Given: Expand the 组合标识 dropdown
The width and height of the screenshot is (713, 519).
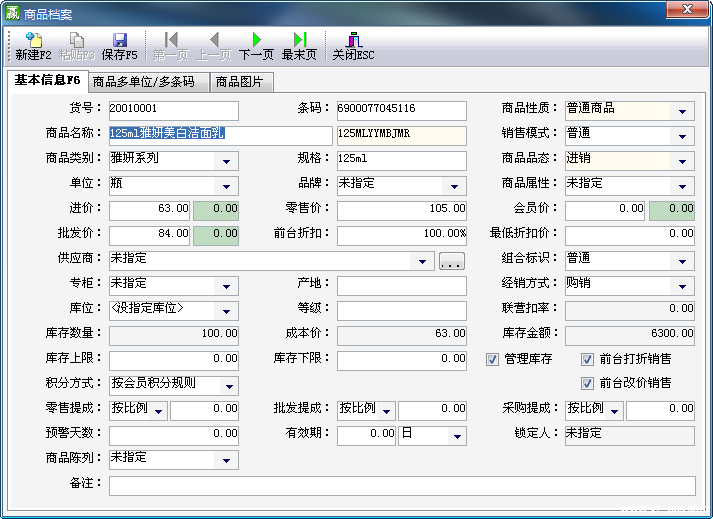Looking at the screenshot, I should [x=682, y=261].
